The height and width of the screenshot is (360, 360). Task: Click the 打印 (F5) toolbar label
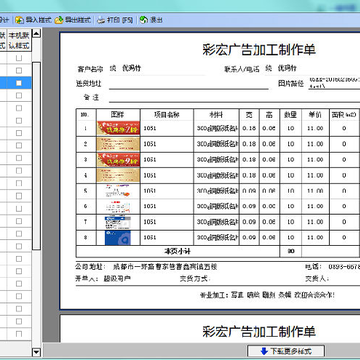point(120,20)
